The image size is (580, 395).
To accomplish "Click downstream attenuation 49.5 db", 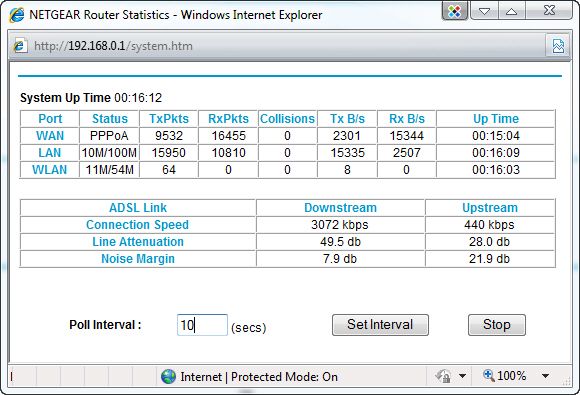I will point(340,242).
